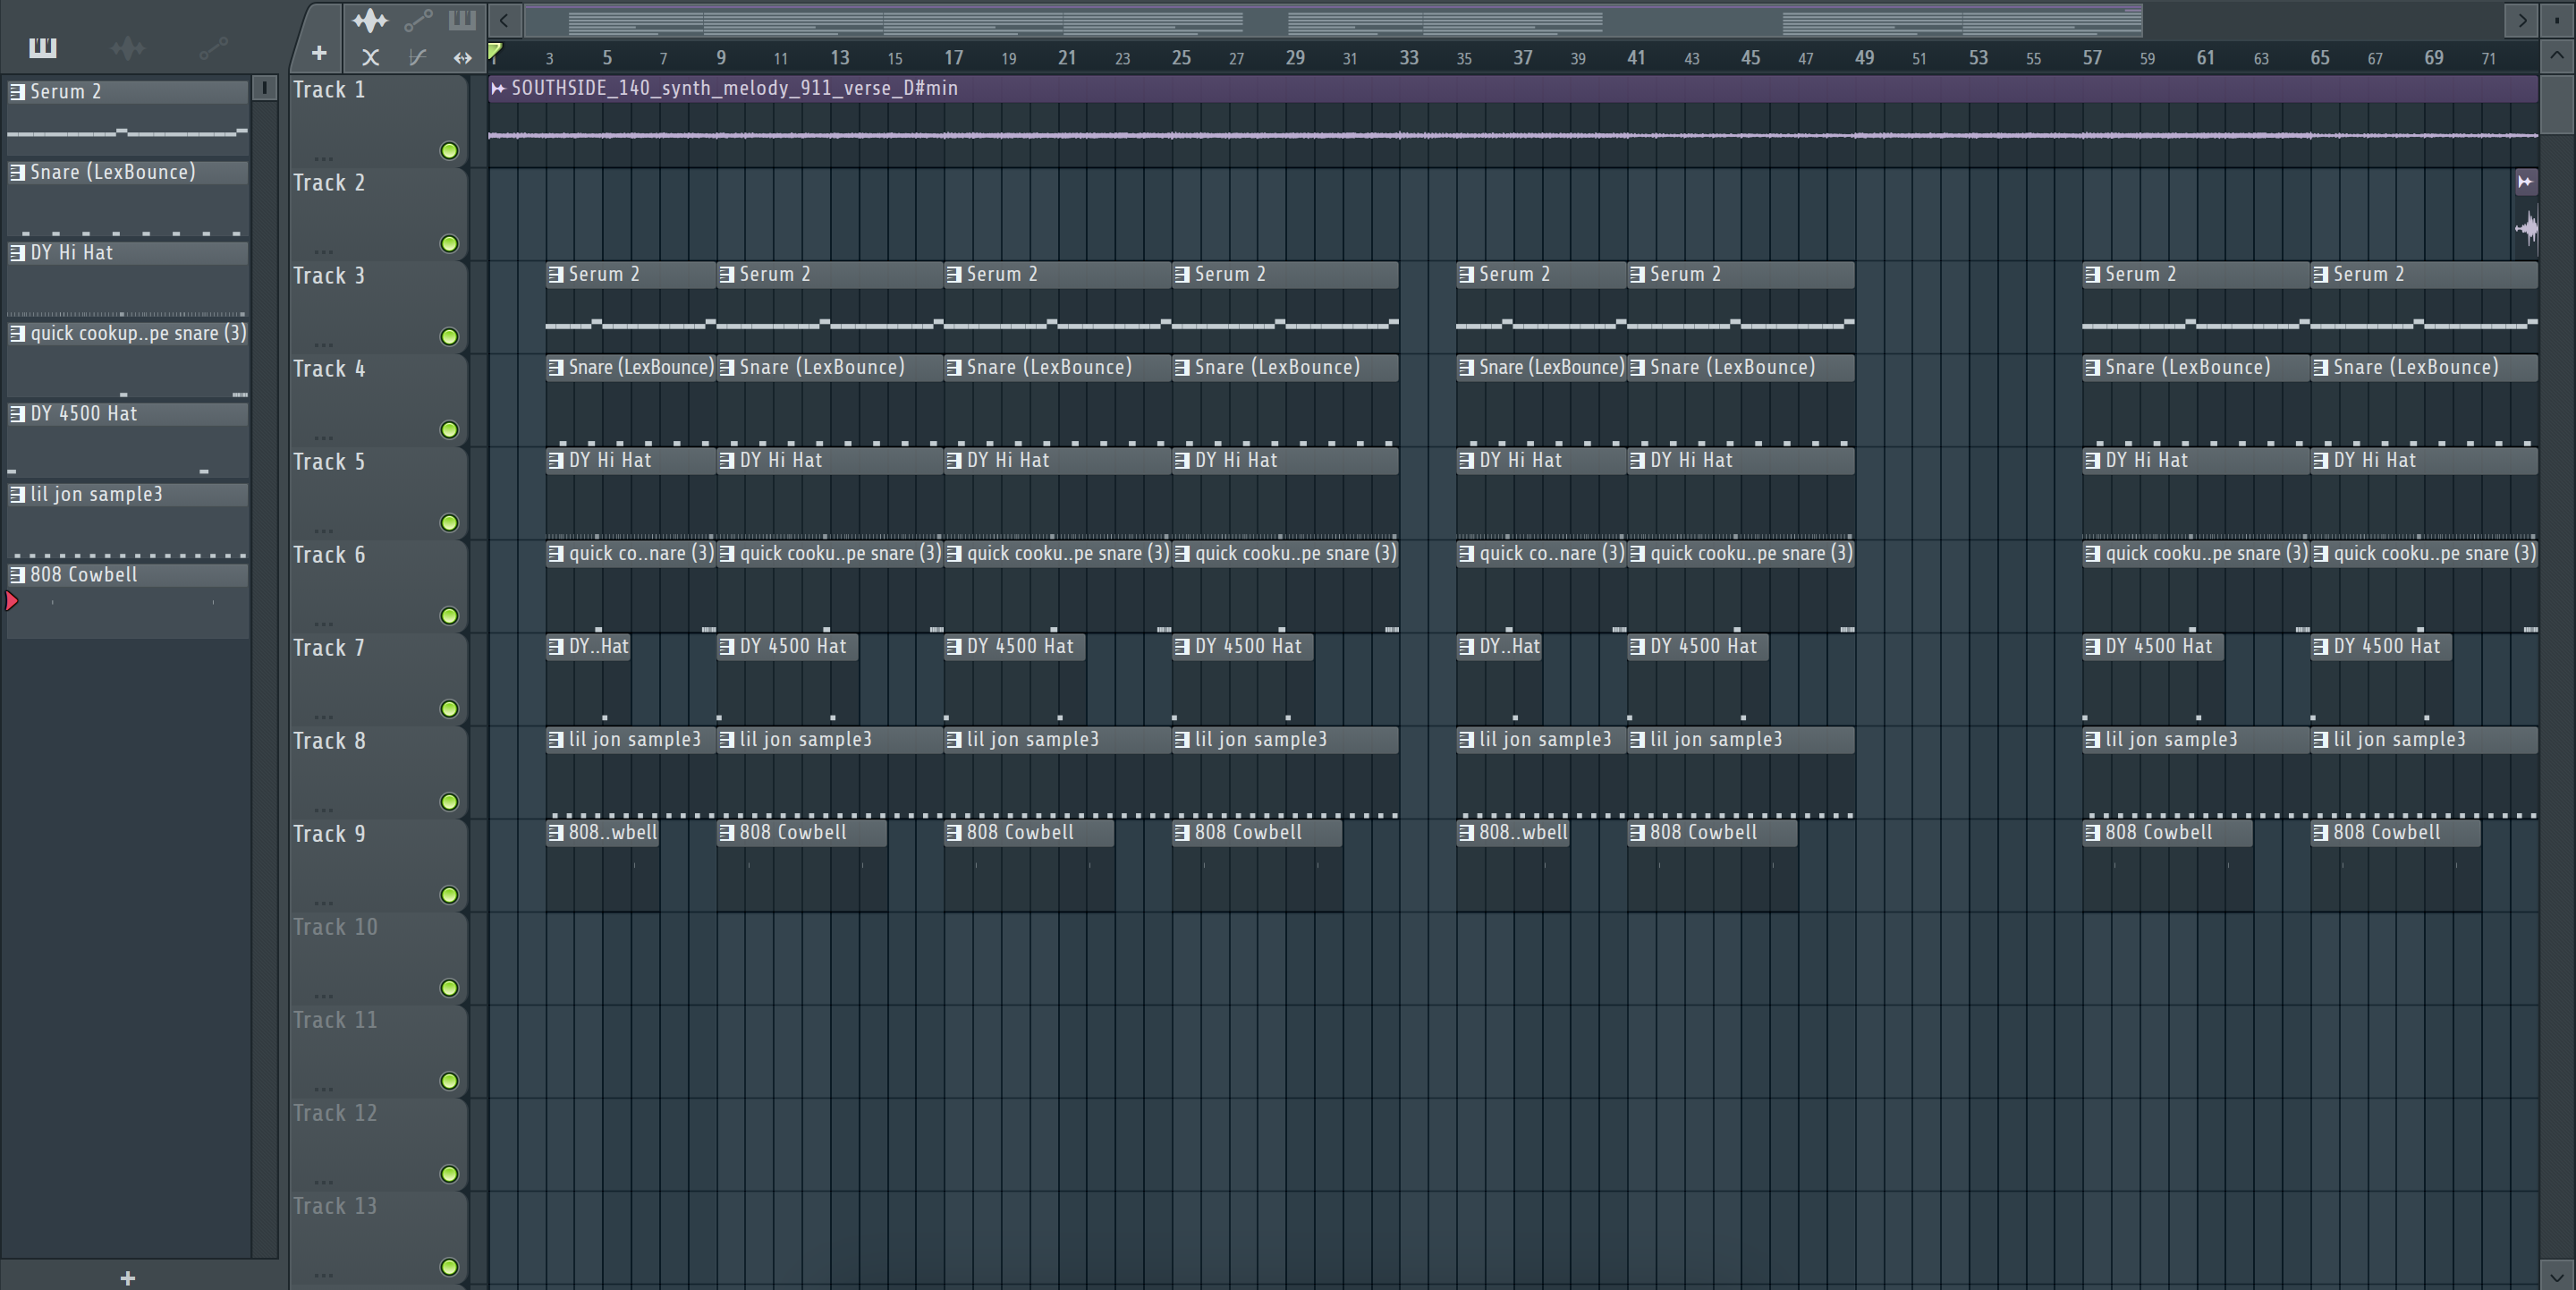Open menu icon of first Snare (LexBounce) clip
The height and width of the screenshot is (1290, 2576).
click(556, 368)
